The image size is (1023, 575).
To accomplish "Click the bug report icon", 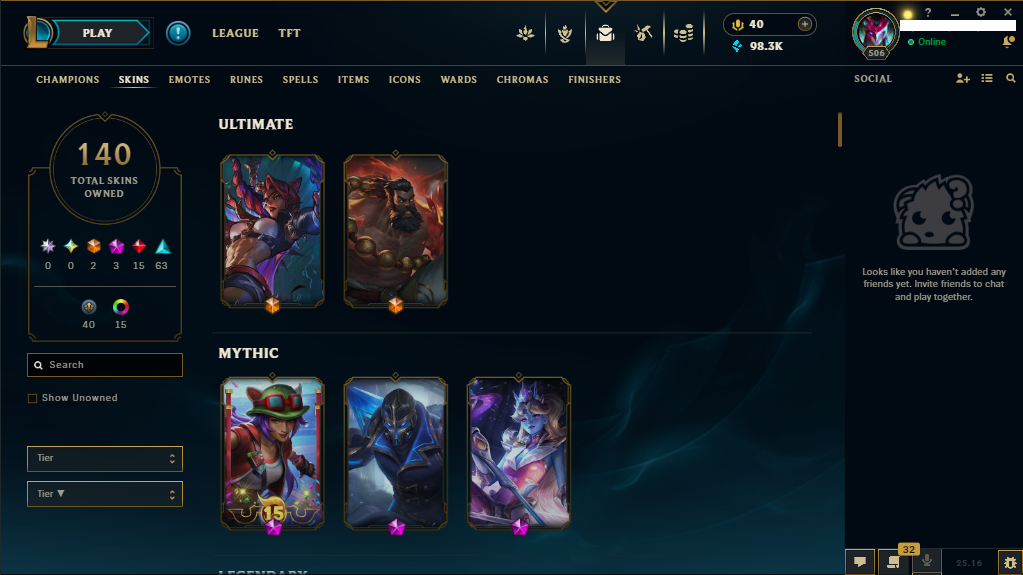I will coord(1010,562).
